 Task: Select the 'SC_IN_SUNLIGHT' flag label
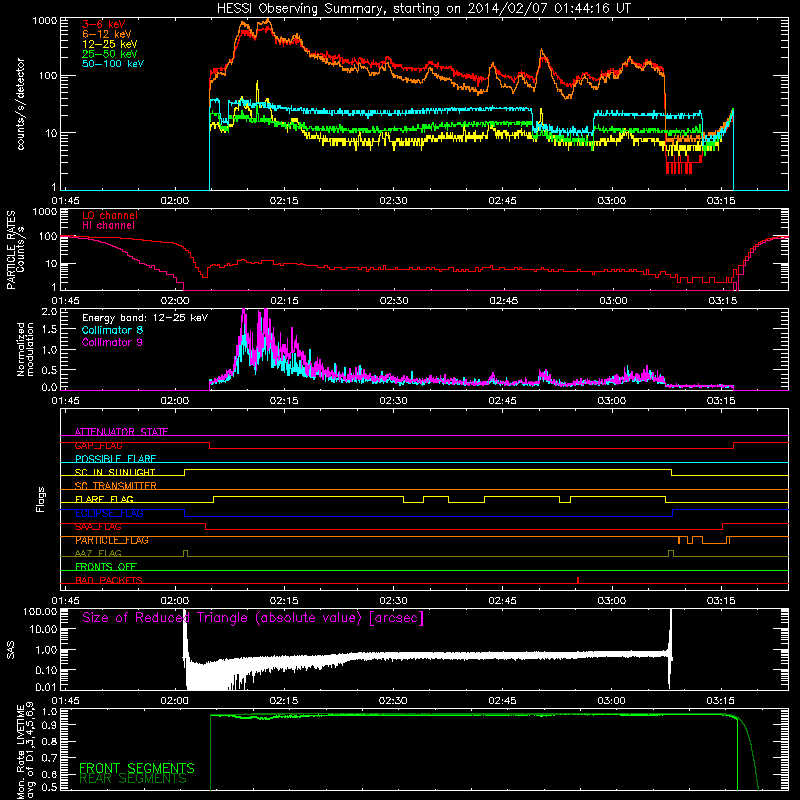click(115, 472)
